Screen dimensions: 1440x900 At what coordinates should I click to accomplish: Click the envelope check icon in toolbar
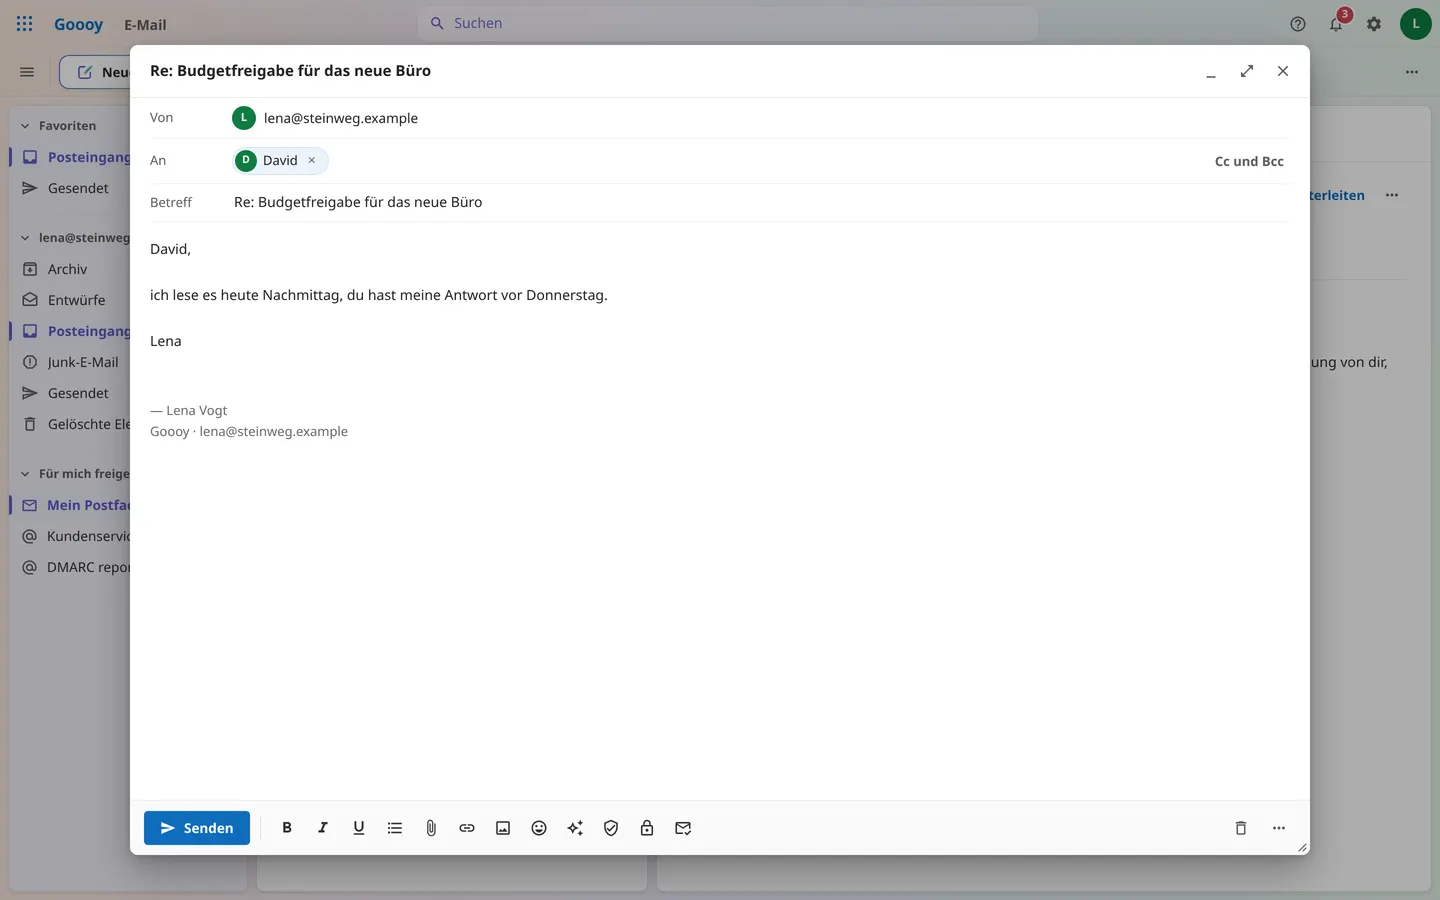[683, 828]
